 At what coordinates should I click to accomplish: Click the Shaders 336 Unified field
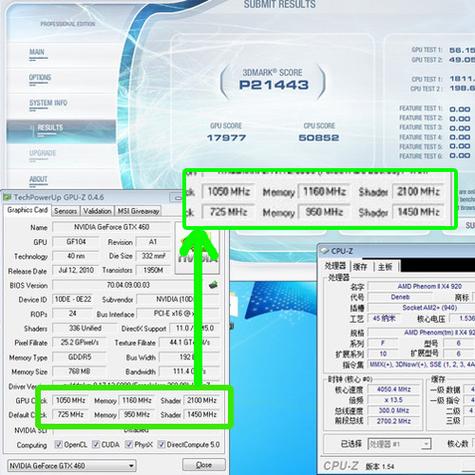point(85,328)
